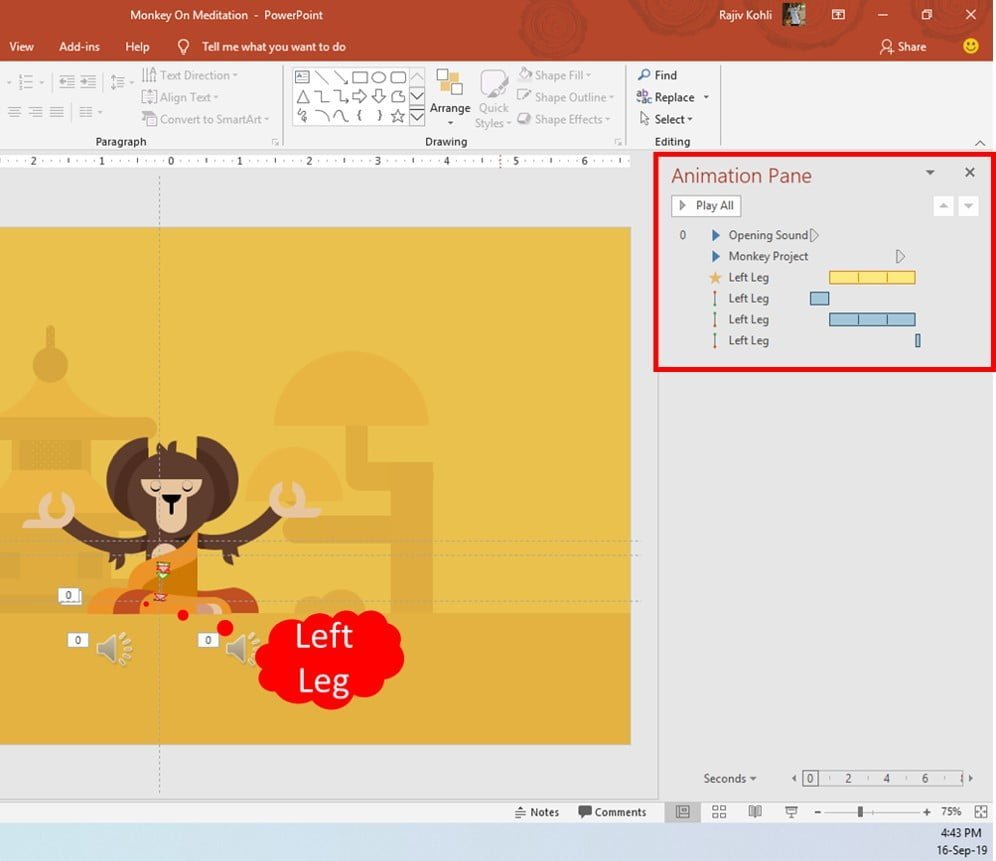Open Paragraph dialog launcher

coord(275,142)
